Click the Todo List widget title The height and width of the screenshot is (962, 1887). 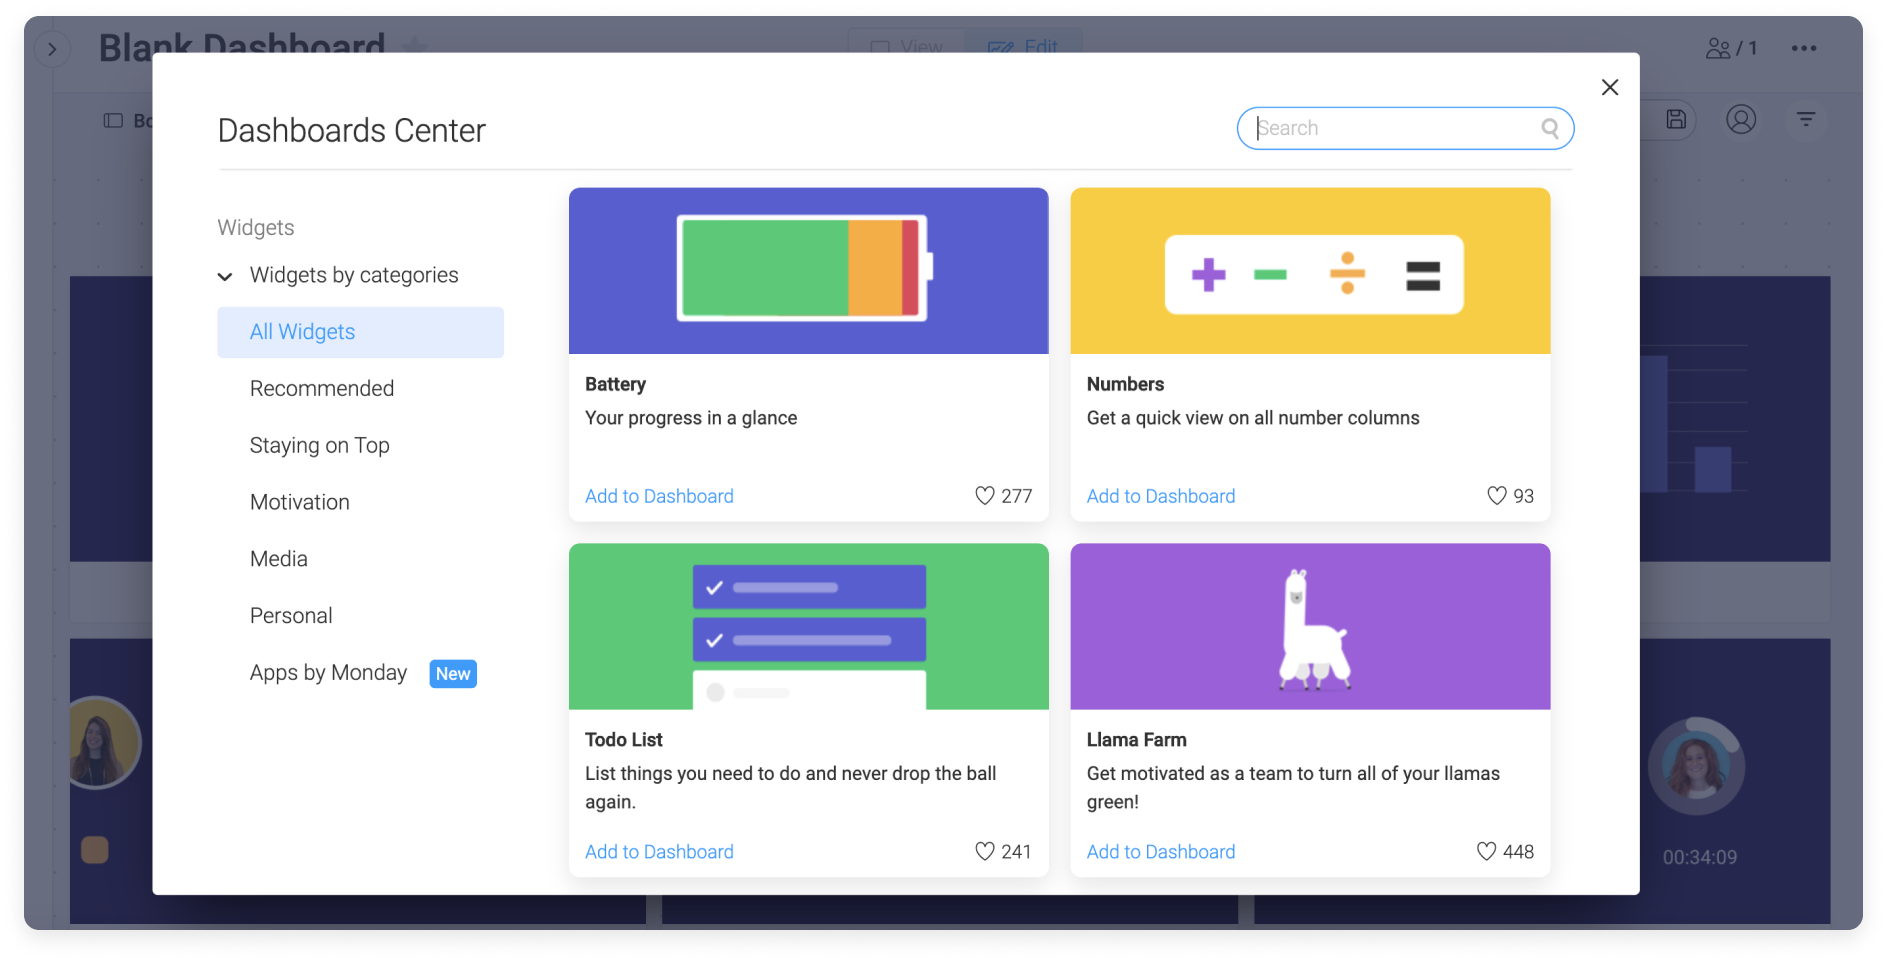point(624,740)
